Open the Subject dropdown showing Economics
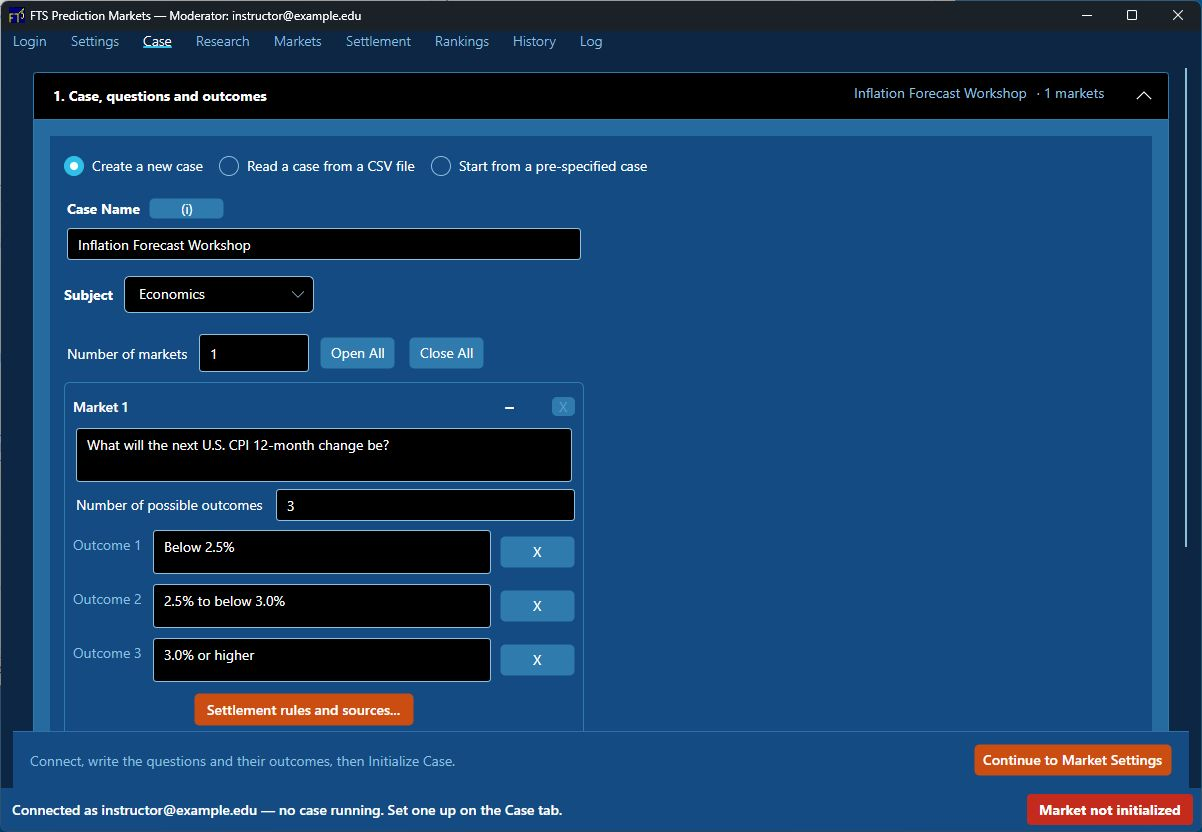The width and height of the screenshot is (1202, 832). tap(219, 294)
